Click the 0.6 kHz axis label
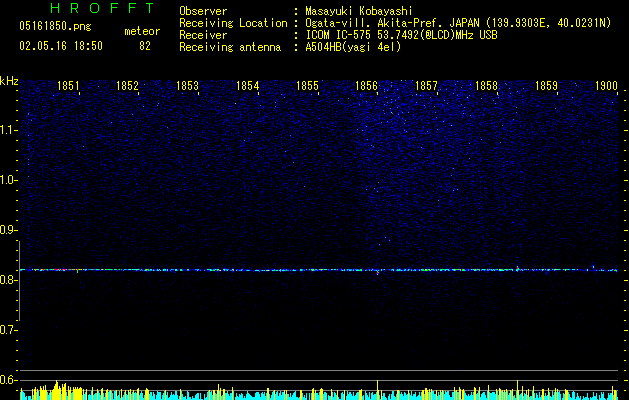Image resolution: width=629 pixels, height=400 pixels. [8, 380]
